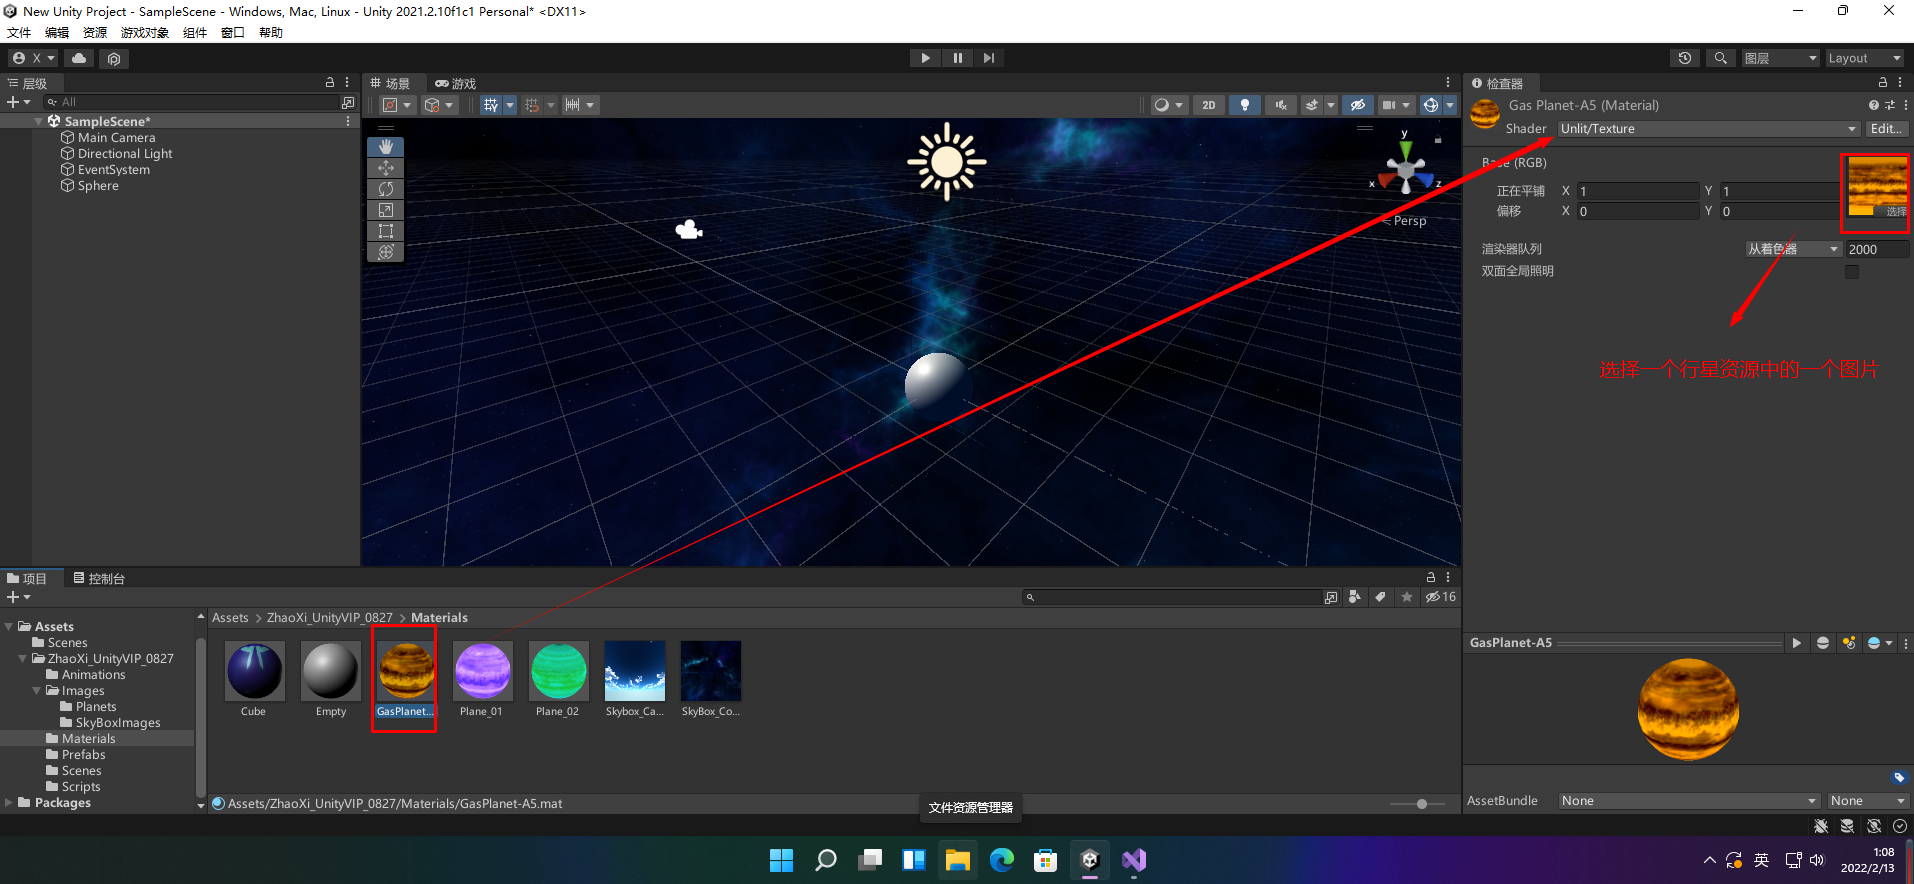
Task: Click the Play button
Action: click(925, 58)
